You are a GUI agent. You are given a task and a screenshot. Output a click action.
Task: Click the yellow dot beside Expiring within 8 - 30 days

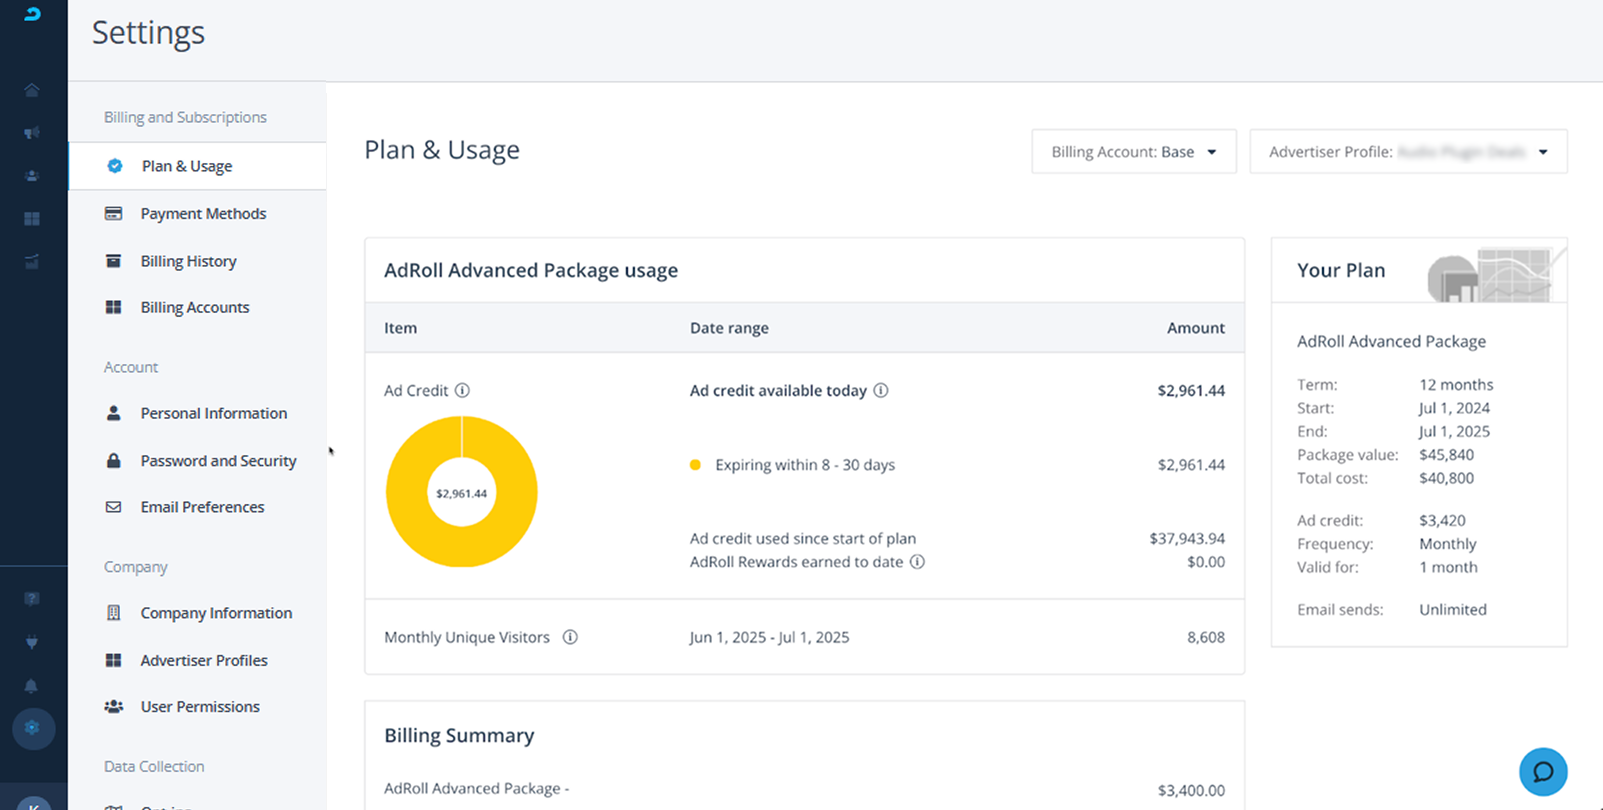tap(695, 465)
